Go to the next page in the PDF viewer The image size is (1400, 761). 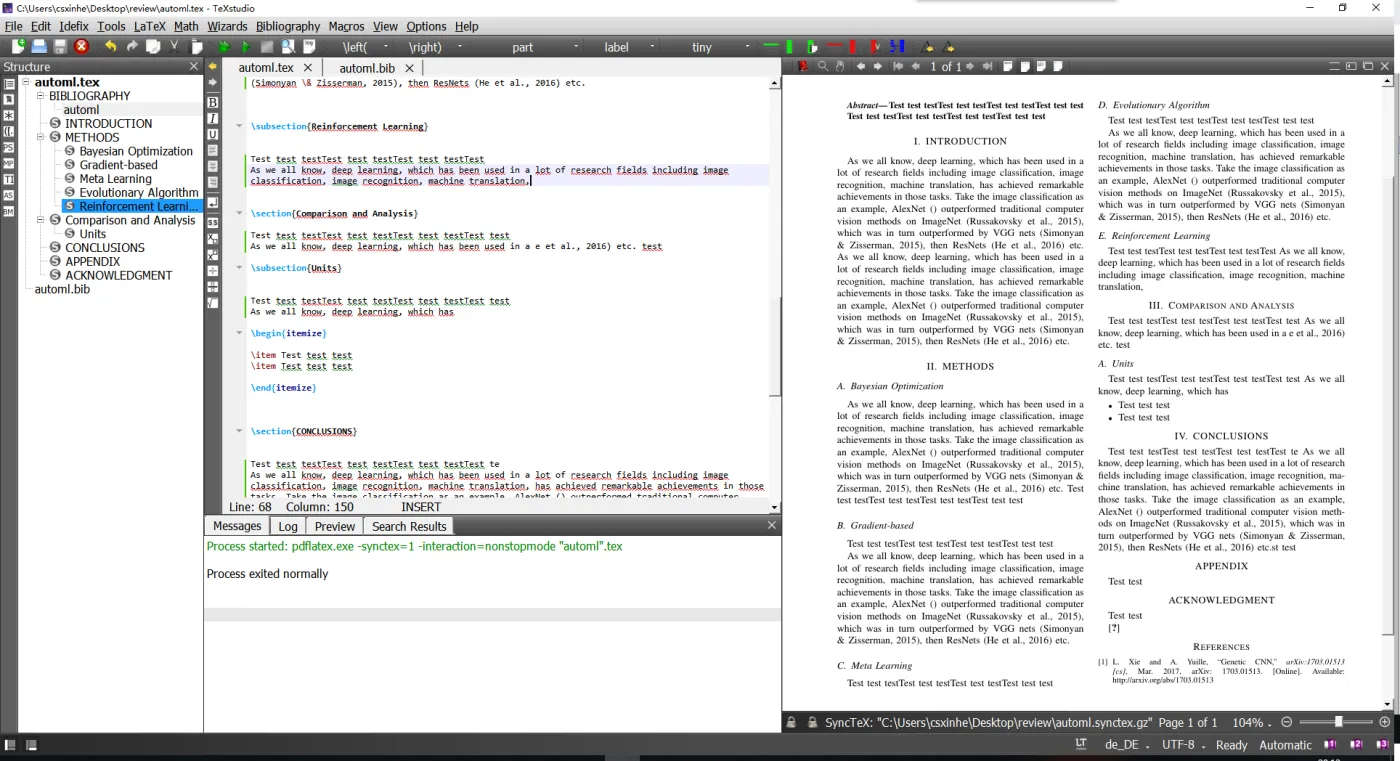pos(970,66)
